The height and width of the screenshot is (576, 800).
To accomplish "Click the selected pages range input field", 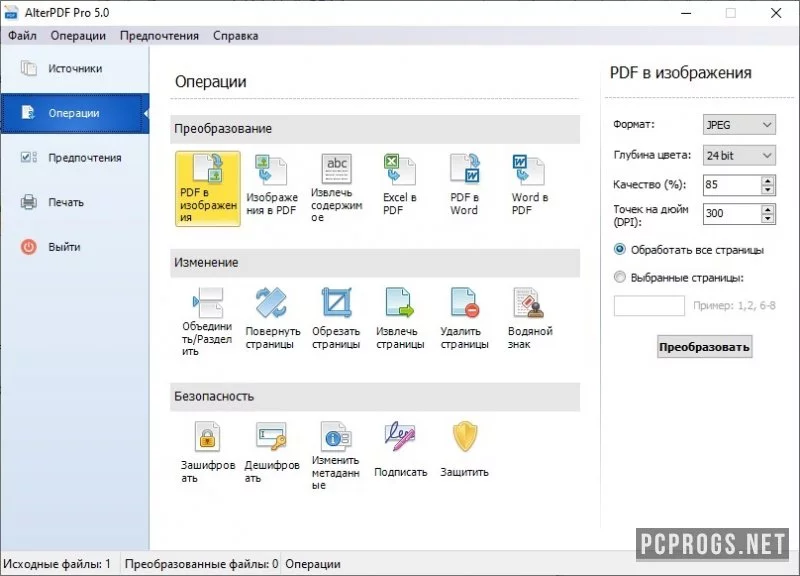I will tap(649, 306).
